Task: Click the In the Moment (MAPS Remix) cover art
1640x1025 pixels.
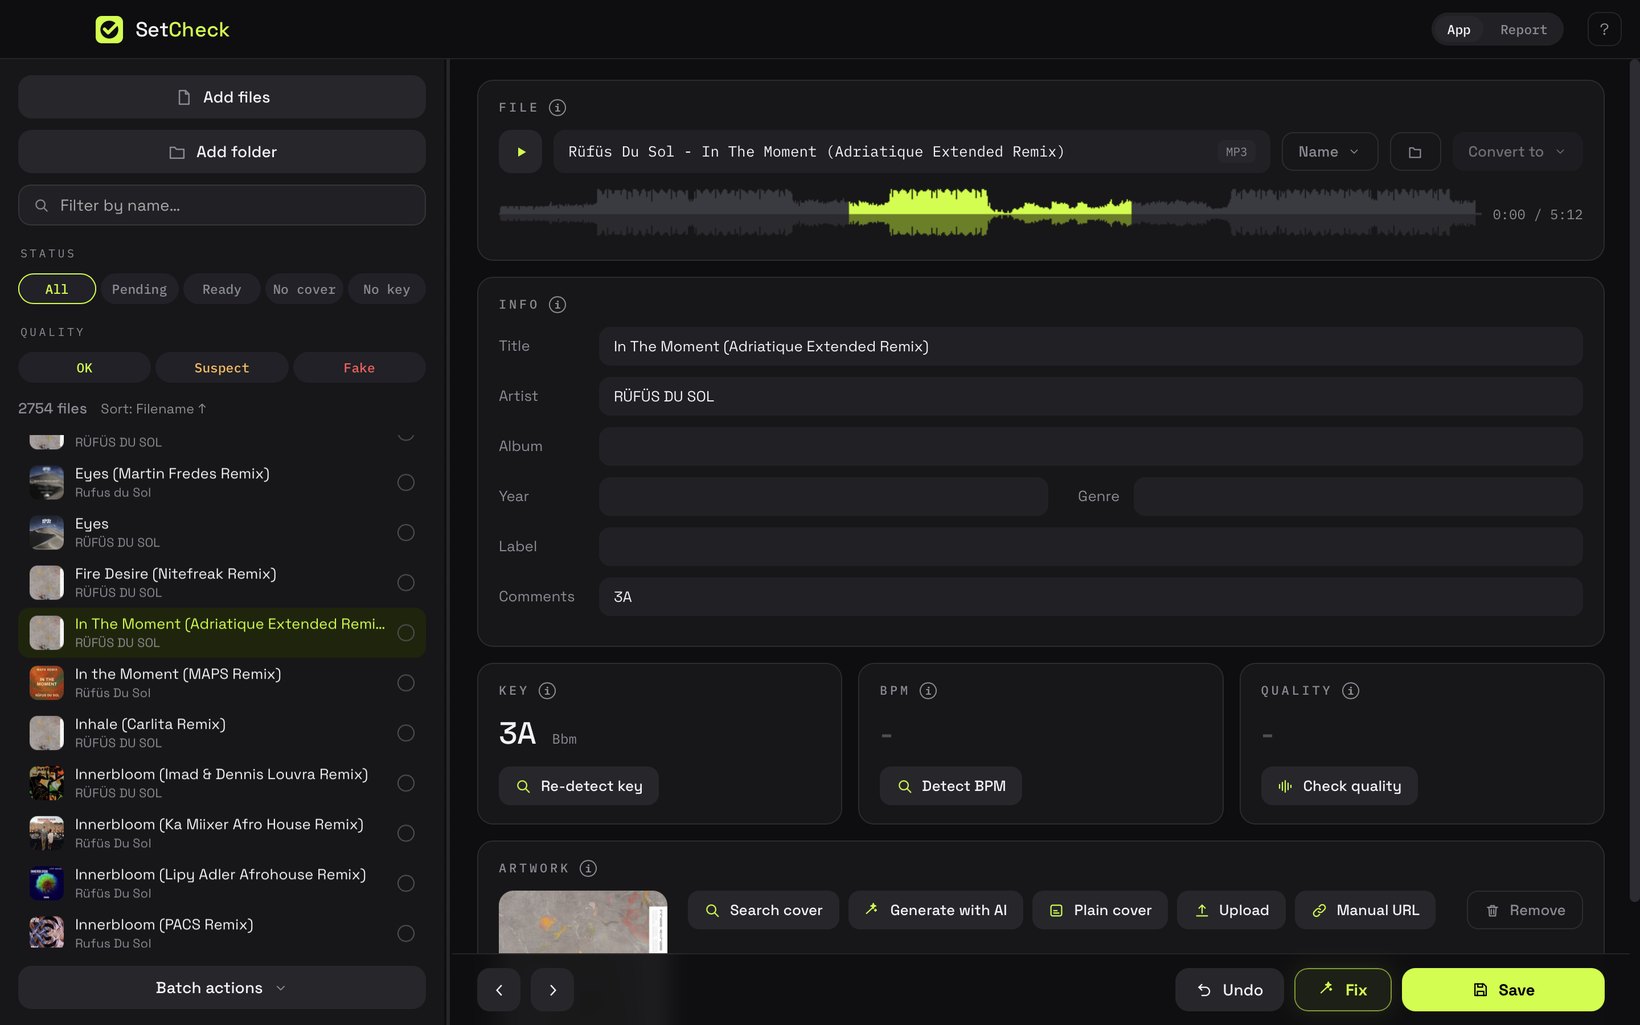Action: click(47, 683)
